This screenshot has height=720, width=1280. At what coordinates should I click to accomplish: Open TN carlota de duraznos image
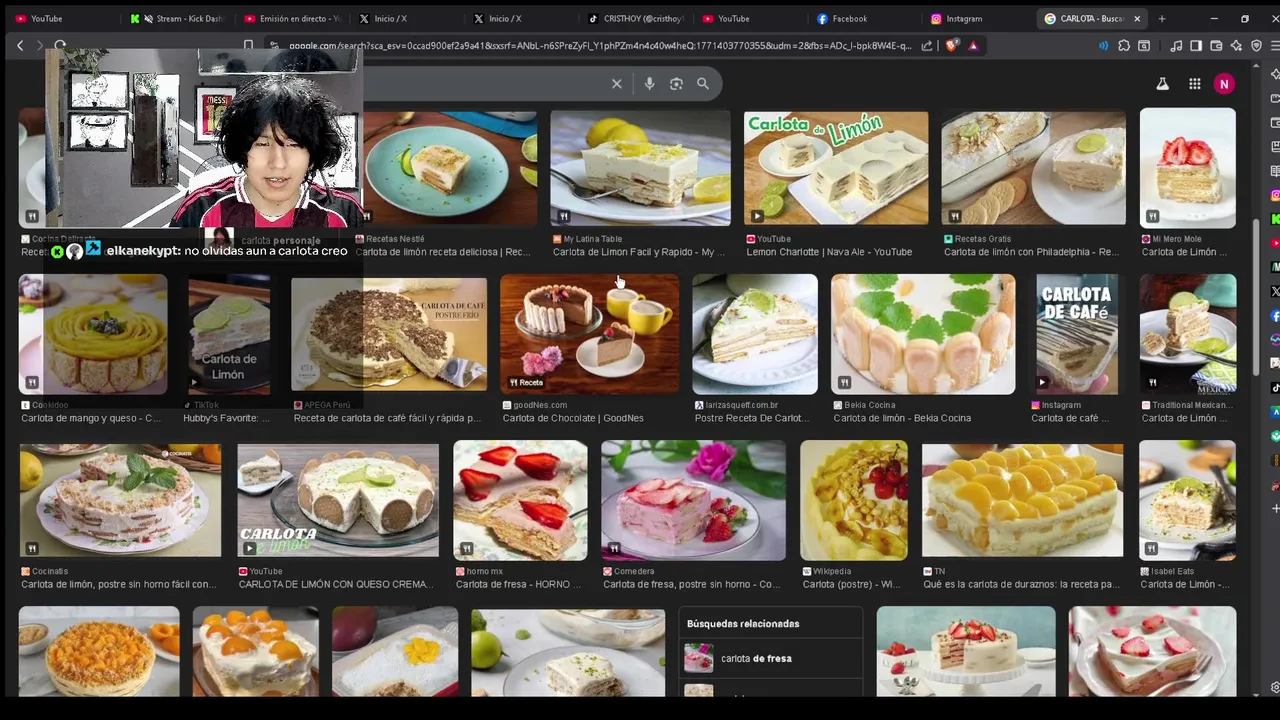click(x=1022, y=500)
